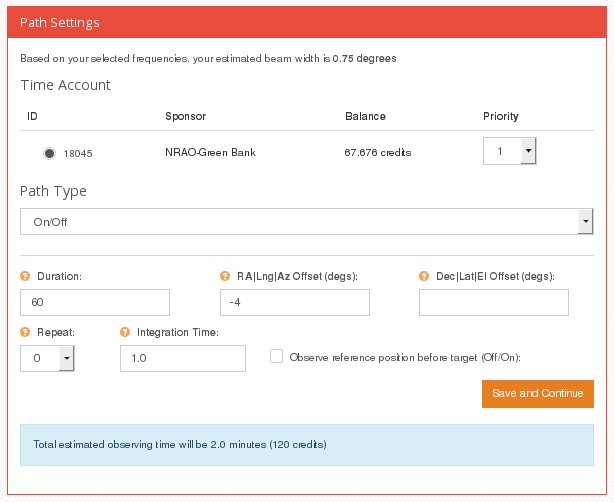
Task: Expand the Path Type On/Off dropdown
Action: click(x=307, y=222)
